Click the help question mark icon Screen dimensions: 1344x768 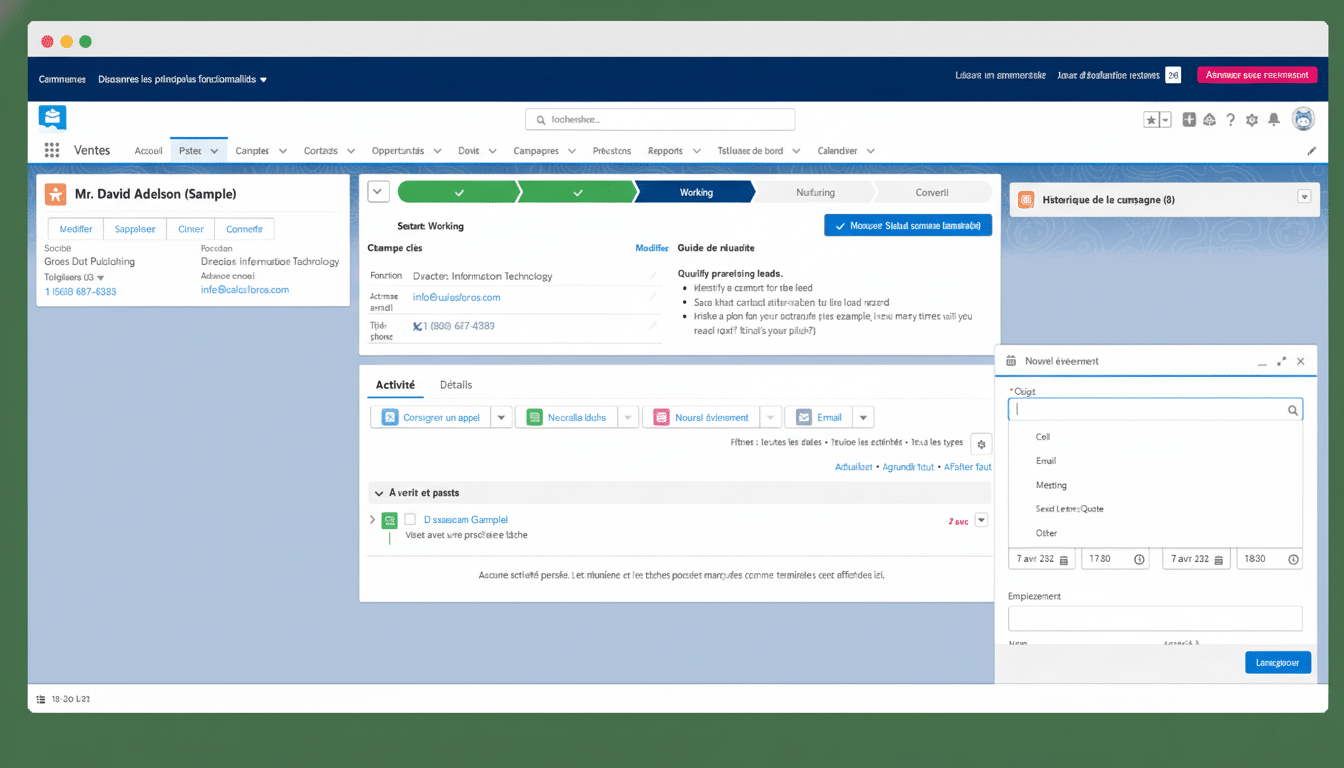click(x=1231, y=119)
